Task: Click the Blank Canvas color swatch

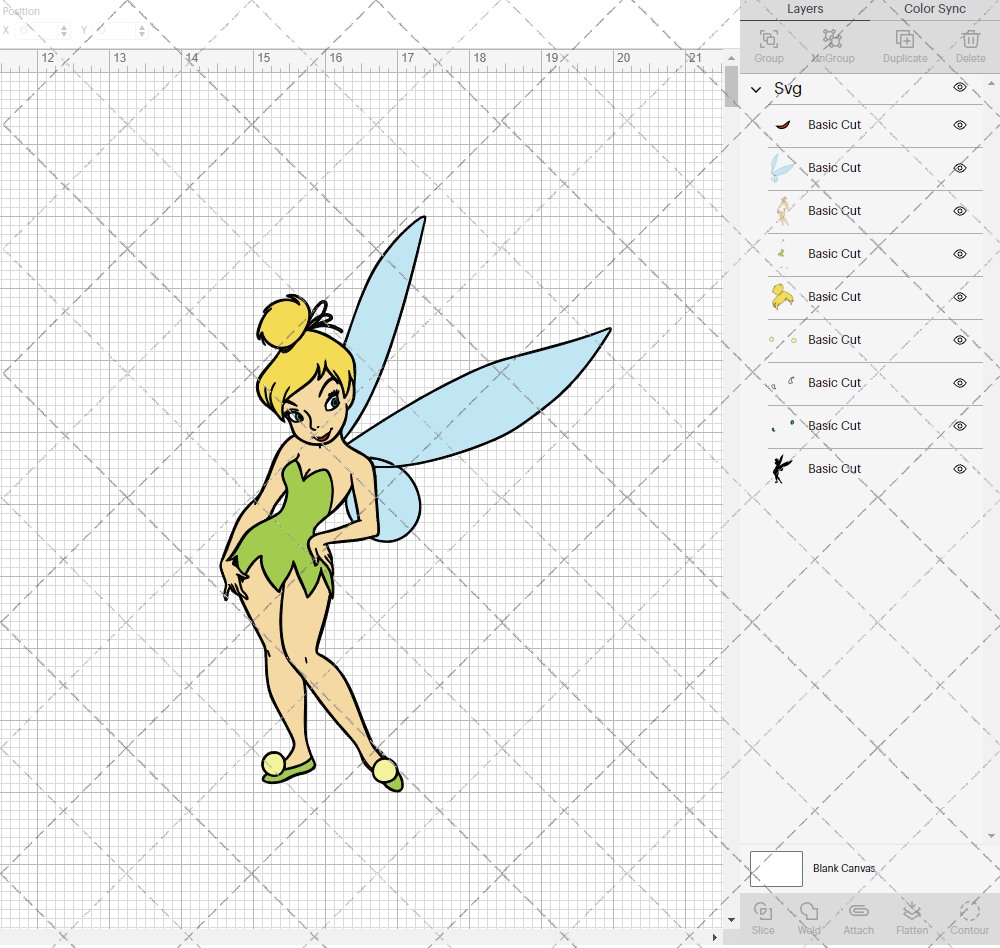Action: tap(776, 869)
